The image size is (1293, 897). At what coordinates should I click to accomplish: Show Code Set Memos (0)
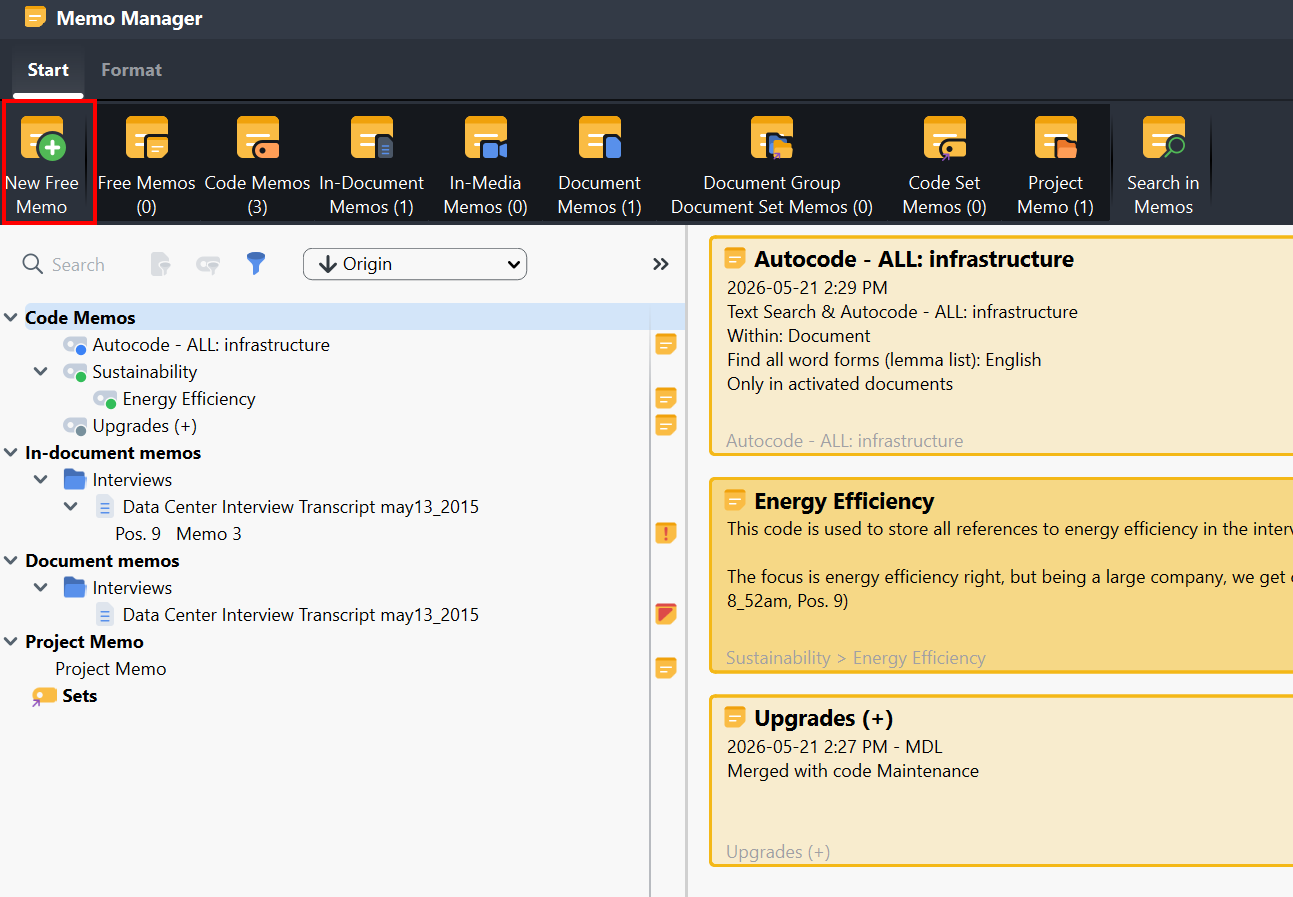[x=944, y=162]
